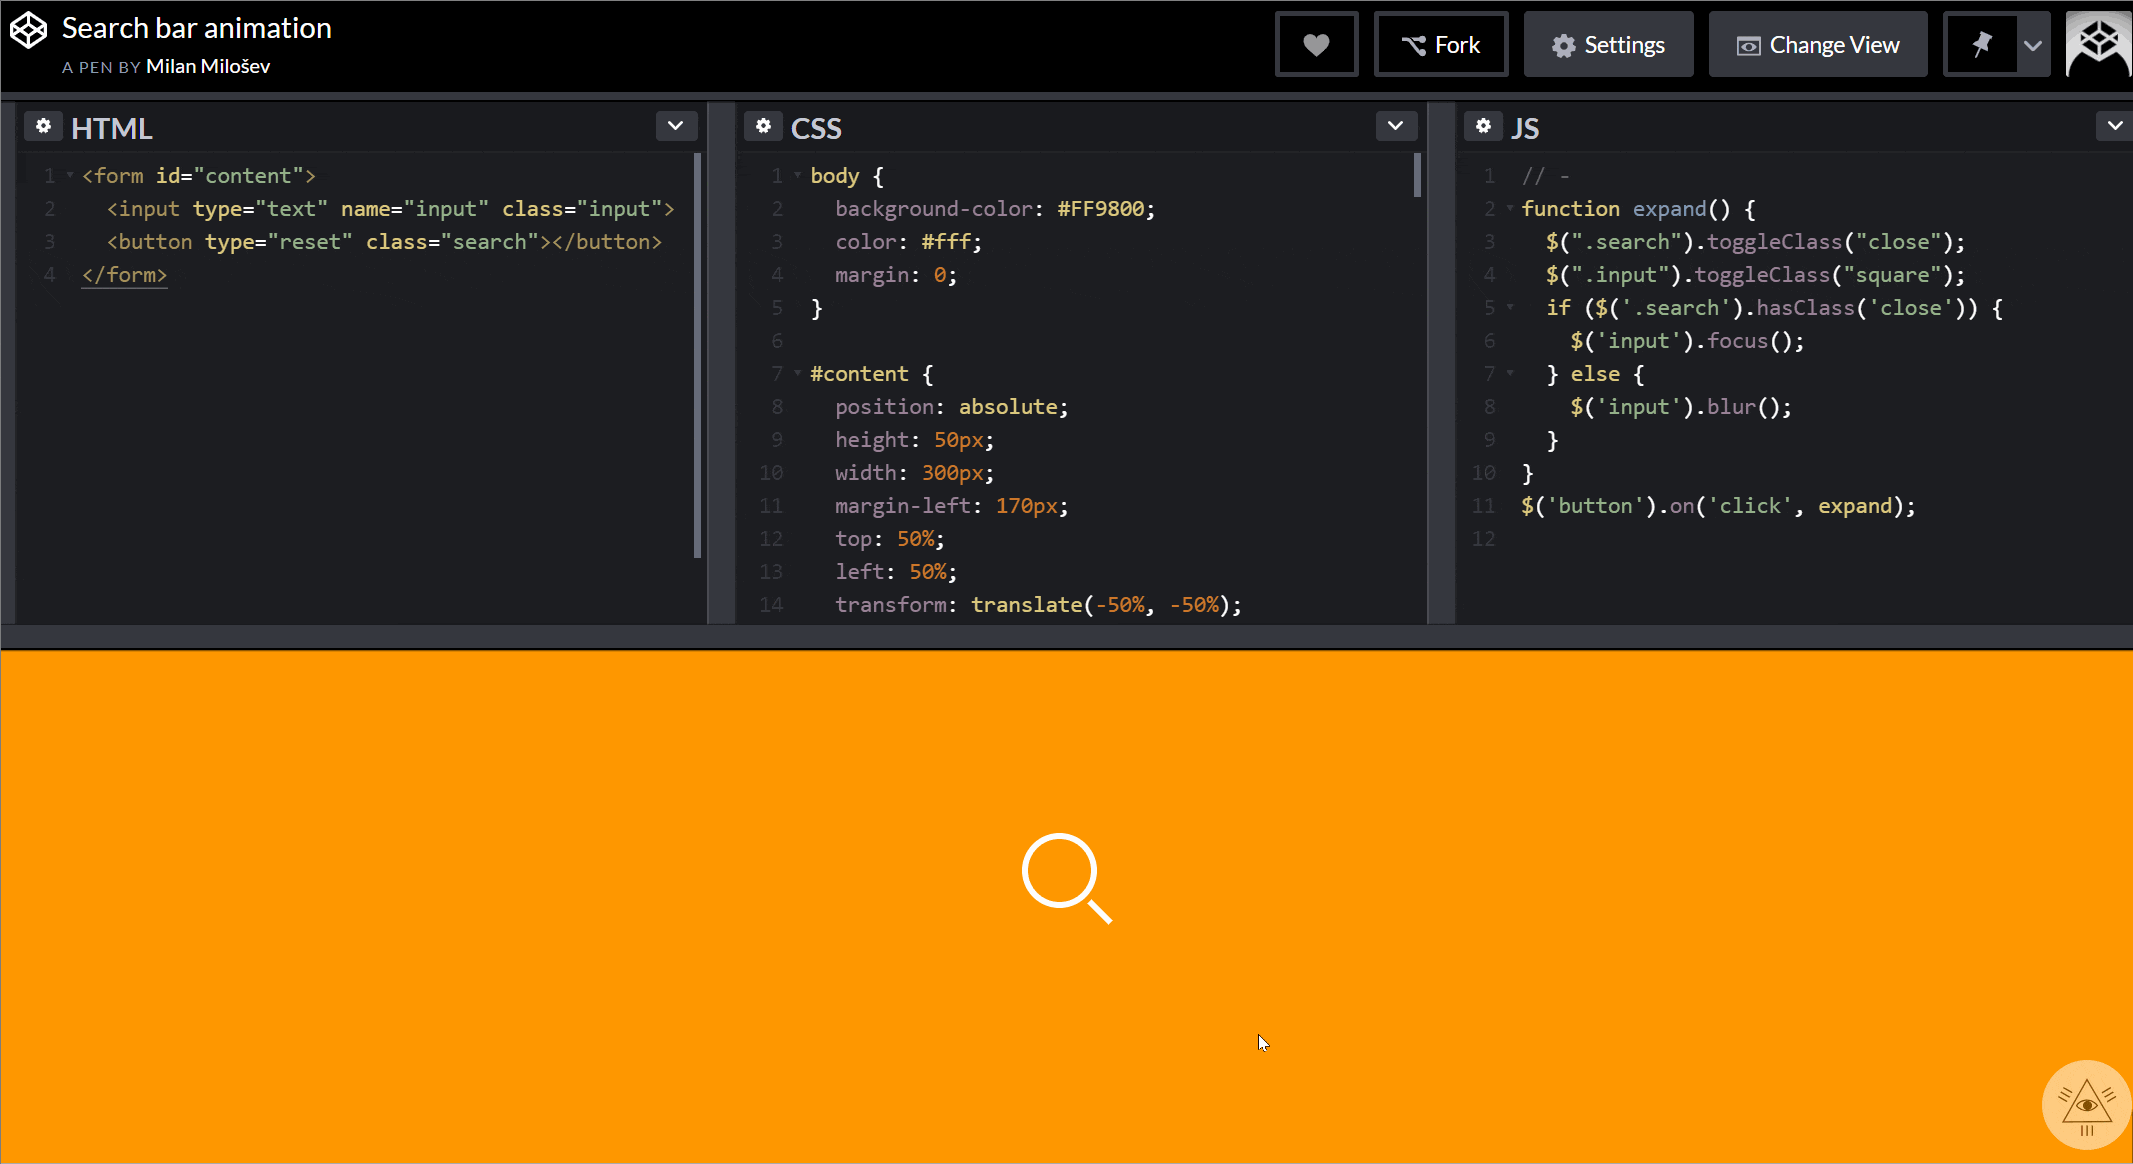Open your profile avatar menu top-right
Image resolution: width=2133 pixels, height=1164 pixels.
pos(2097,43)
